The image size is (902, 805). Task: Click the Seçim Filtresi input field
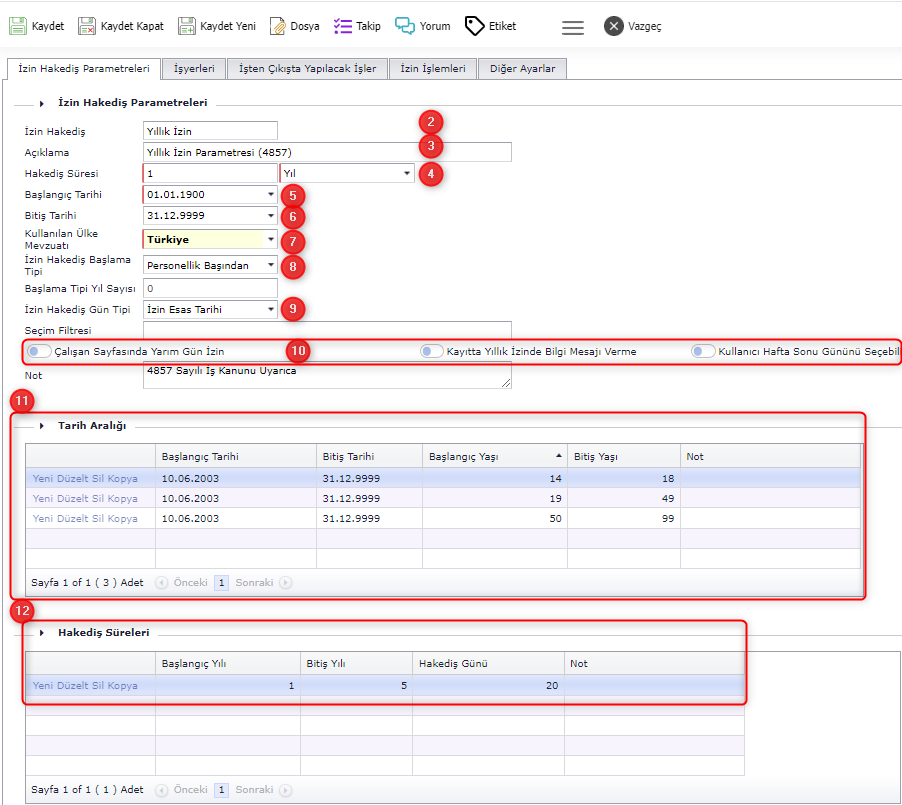pyautogui.click(x=327, y=330)
